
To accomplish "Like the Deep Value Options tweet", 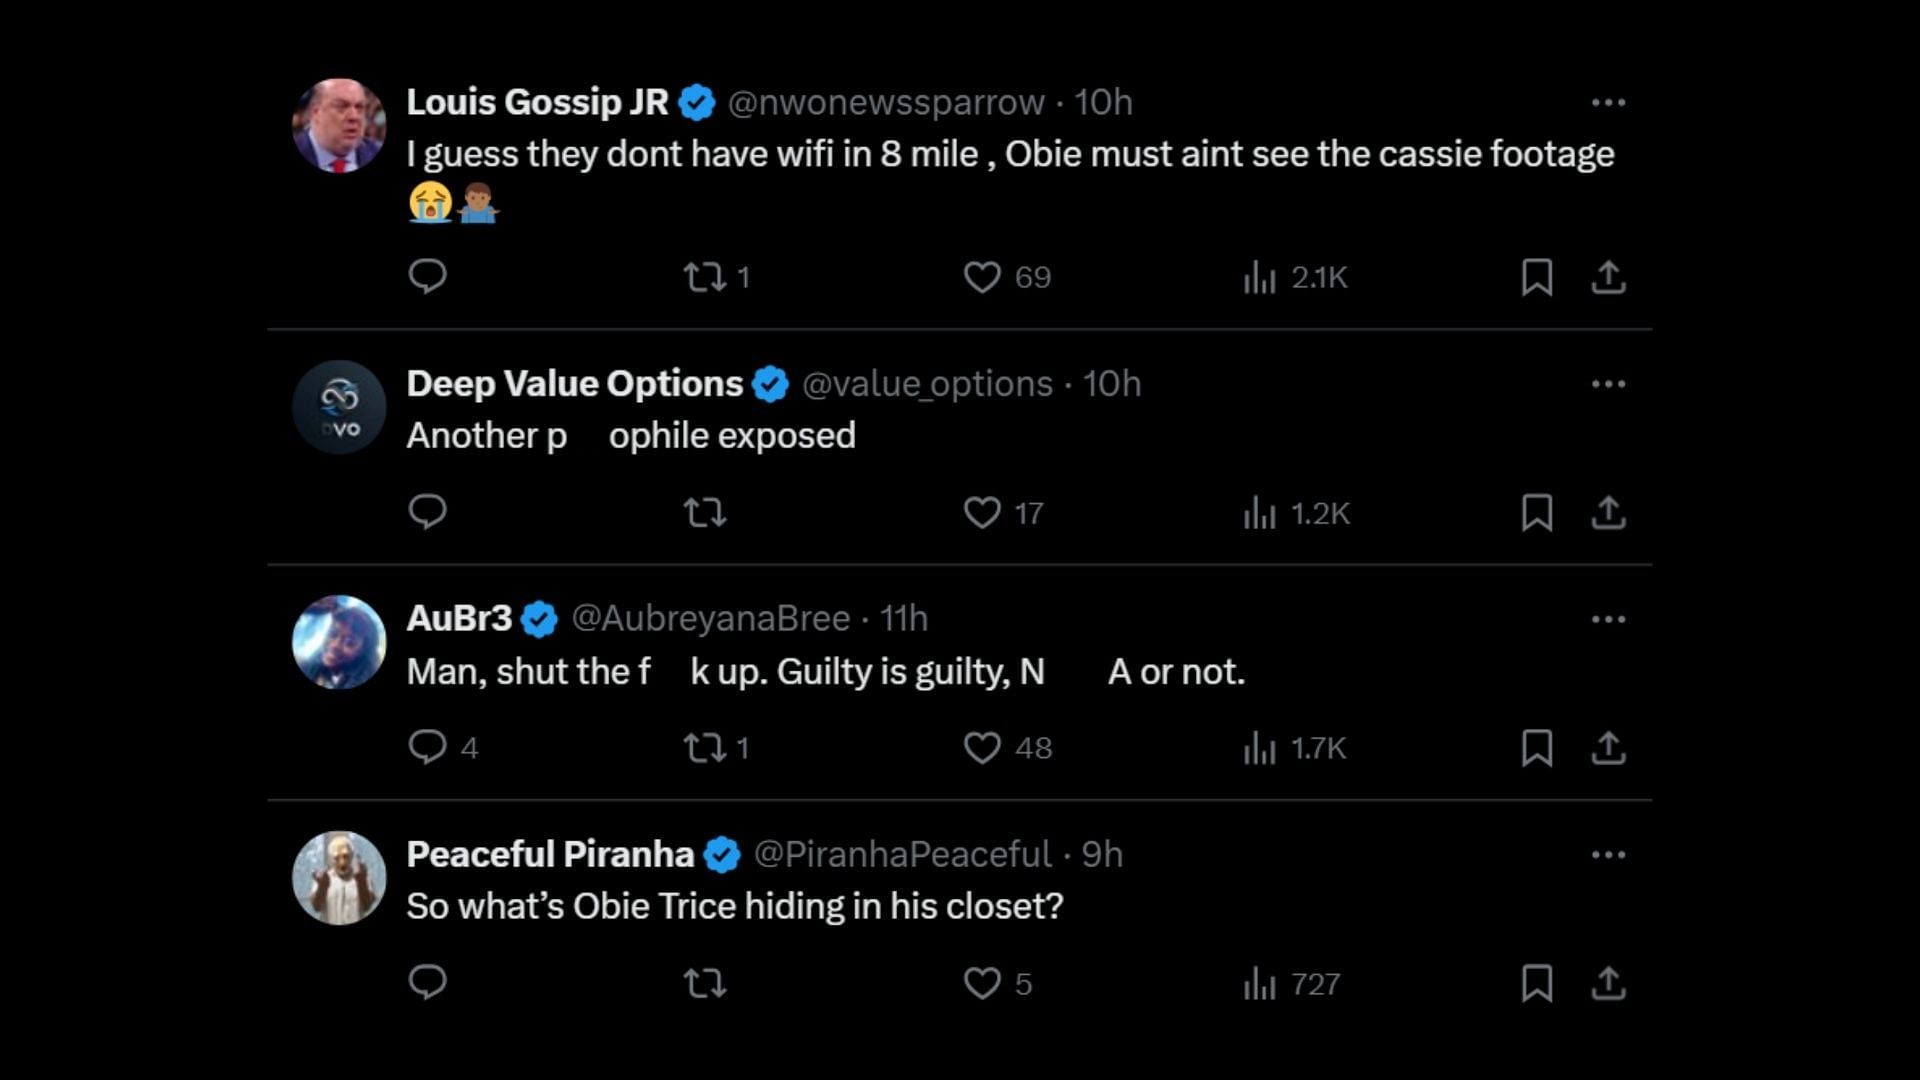I will click(x=982, y=513).
